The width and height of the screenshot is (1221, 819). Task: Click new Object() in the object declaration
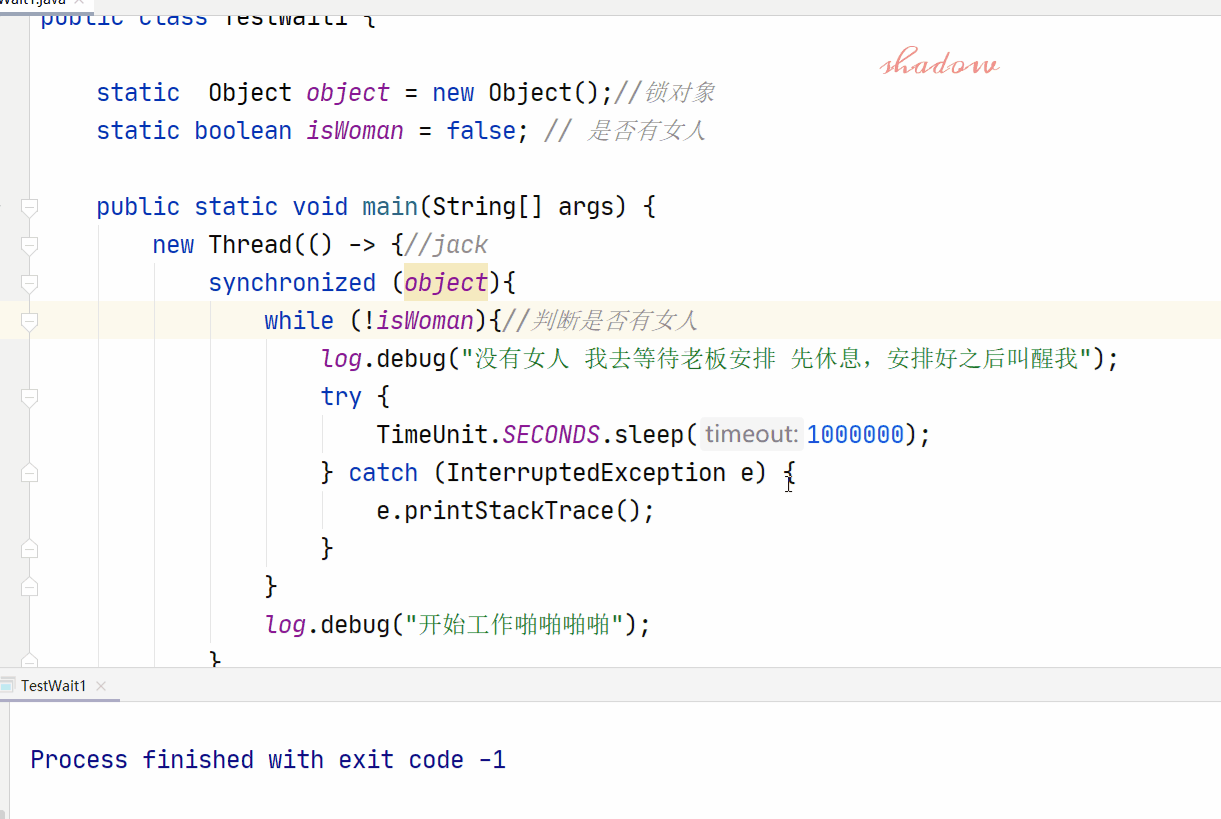(x=515, y=93)
